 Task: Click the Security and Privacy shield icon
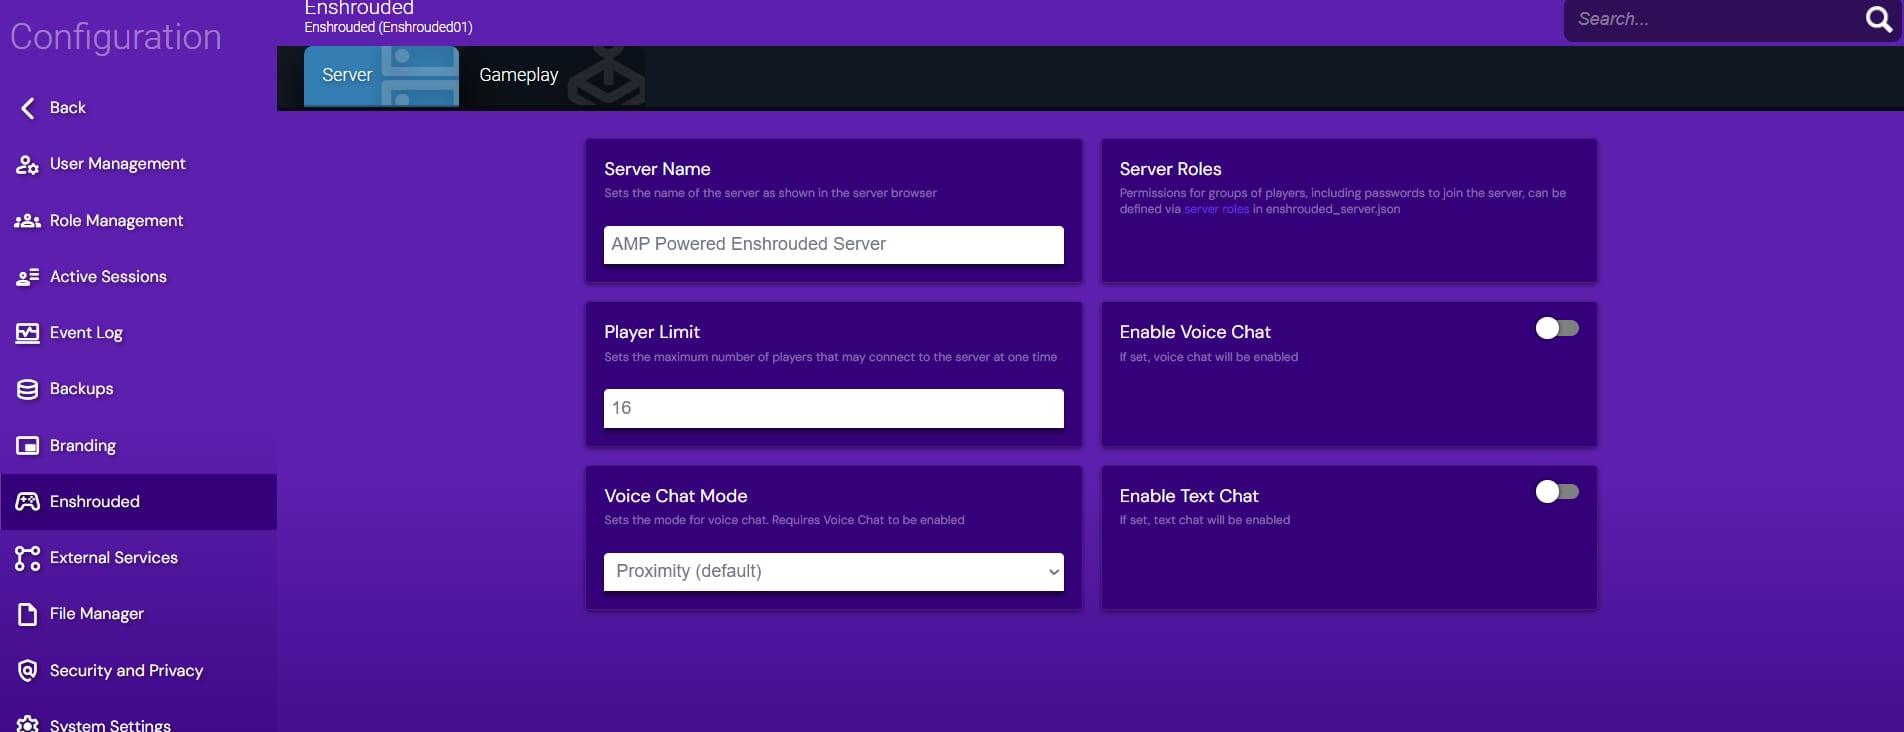[27, 671]
